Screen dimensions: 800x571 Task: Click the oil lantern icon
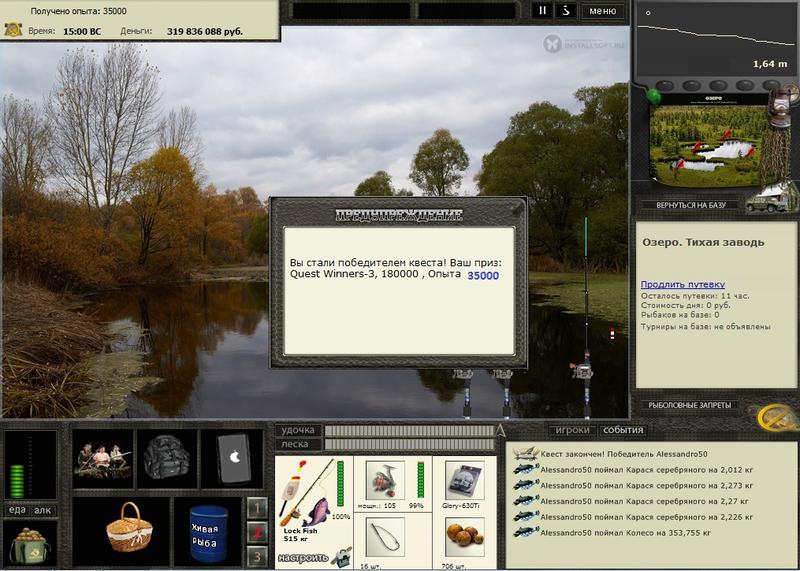(780, 106)
